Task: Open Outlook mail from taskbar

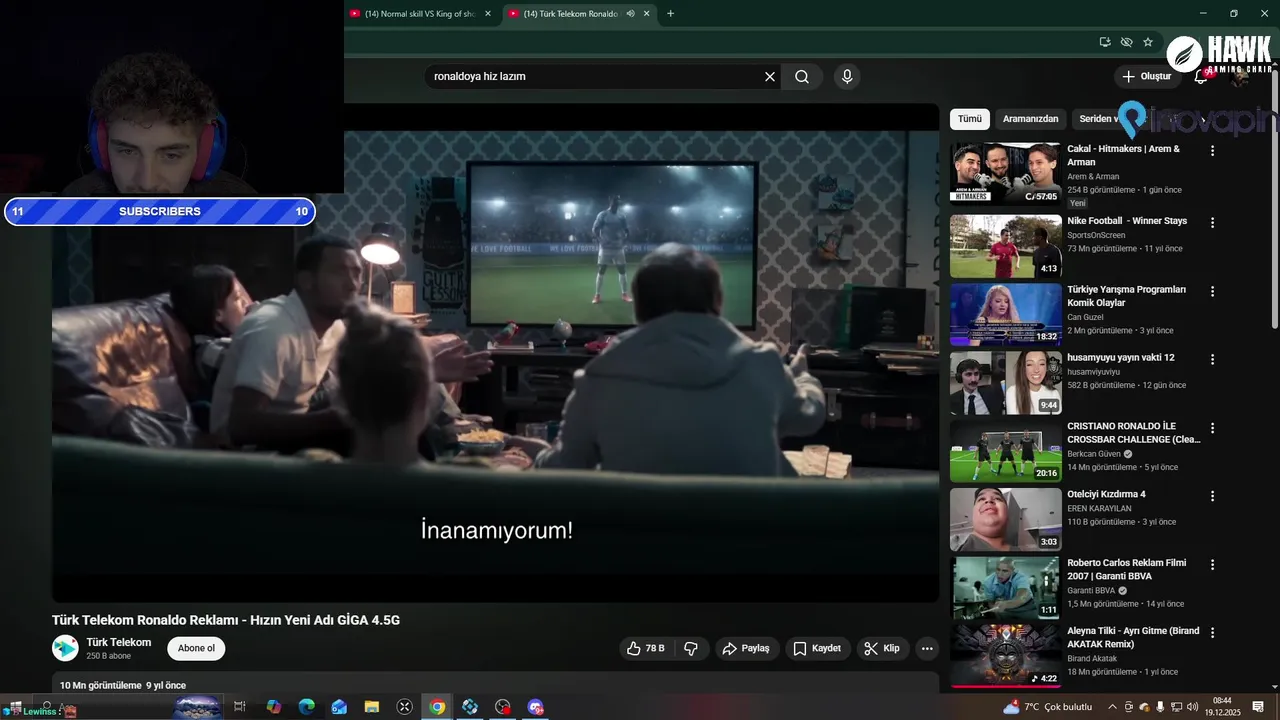Action: [x=339, y=707]
